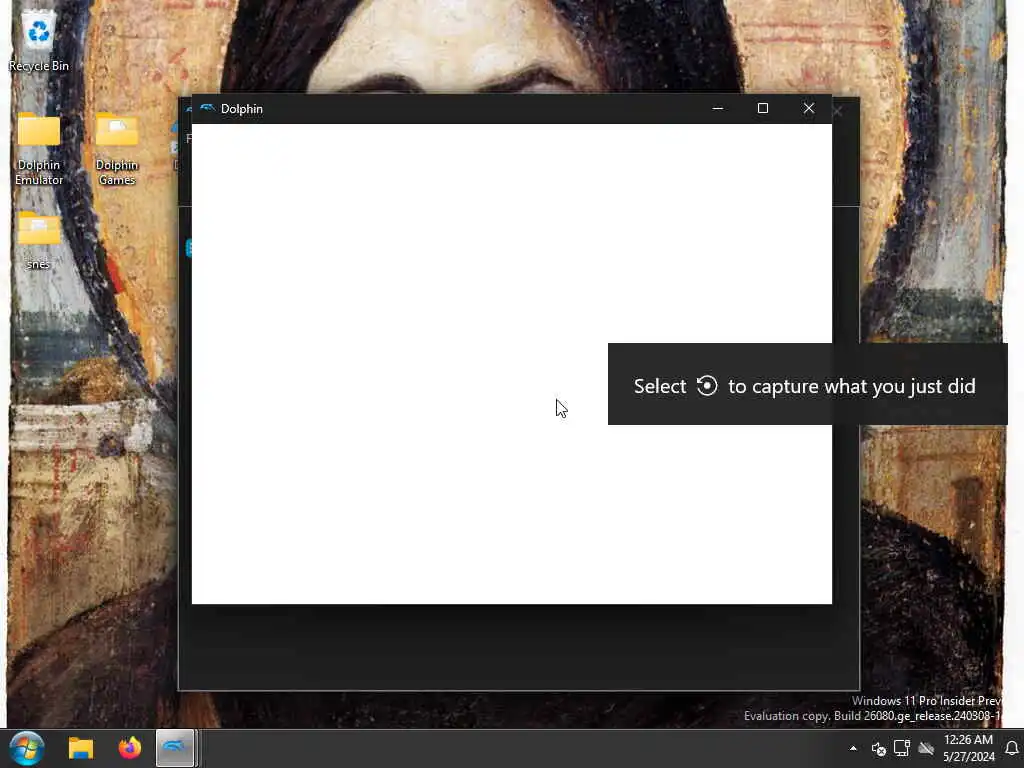Select the snes desktop folder

39,240
